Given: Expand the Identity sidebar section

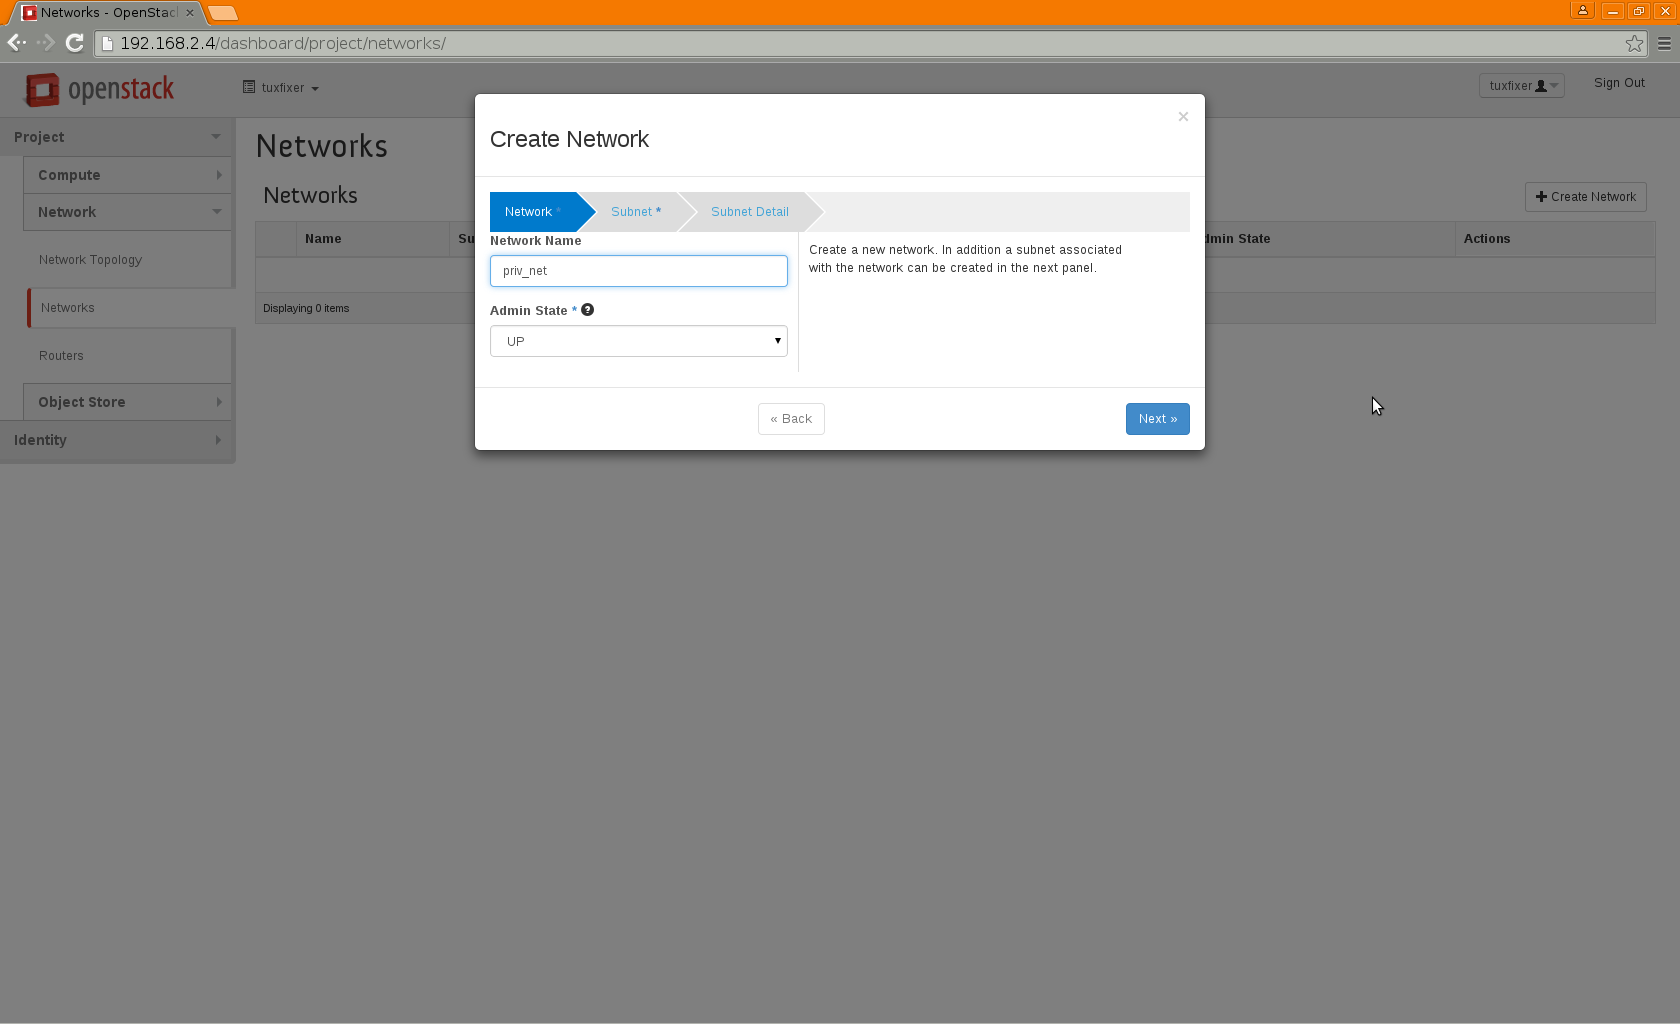Looking at the screenshot, I should (116, 440).
